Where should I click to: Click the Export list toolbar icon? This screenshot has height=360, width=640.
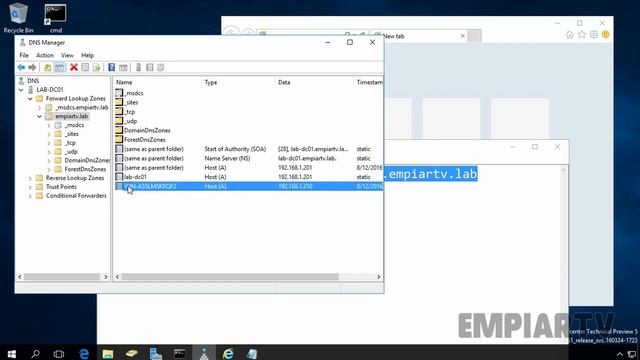96,67
